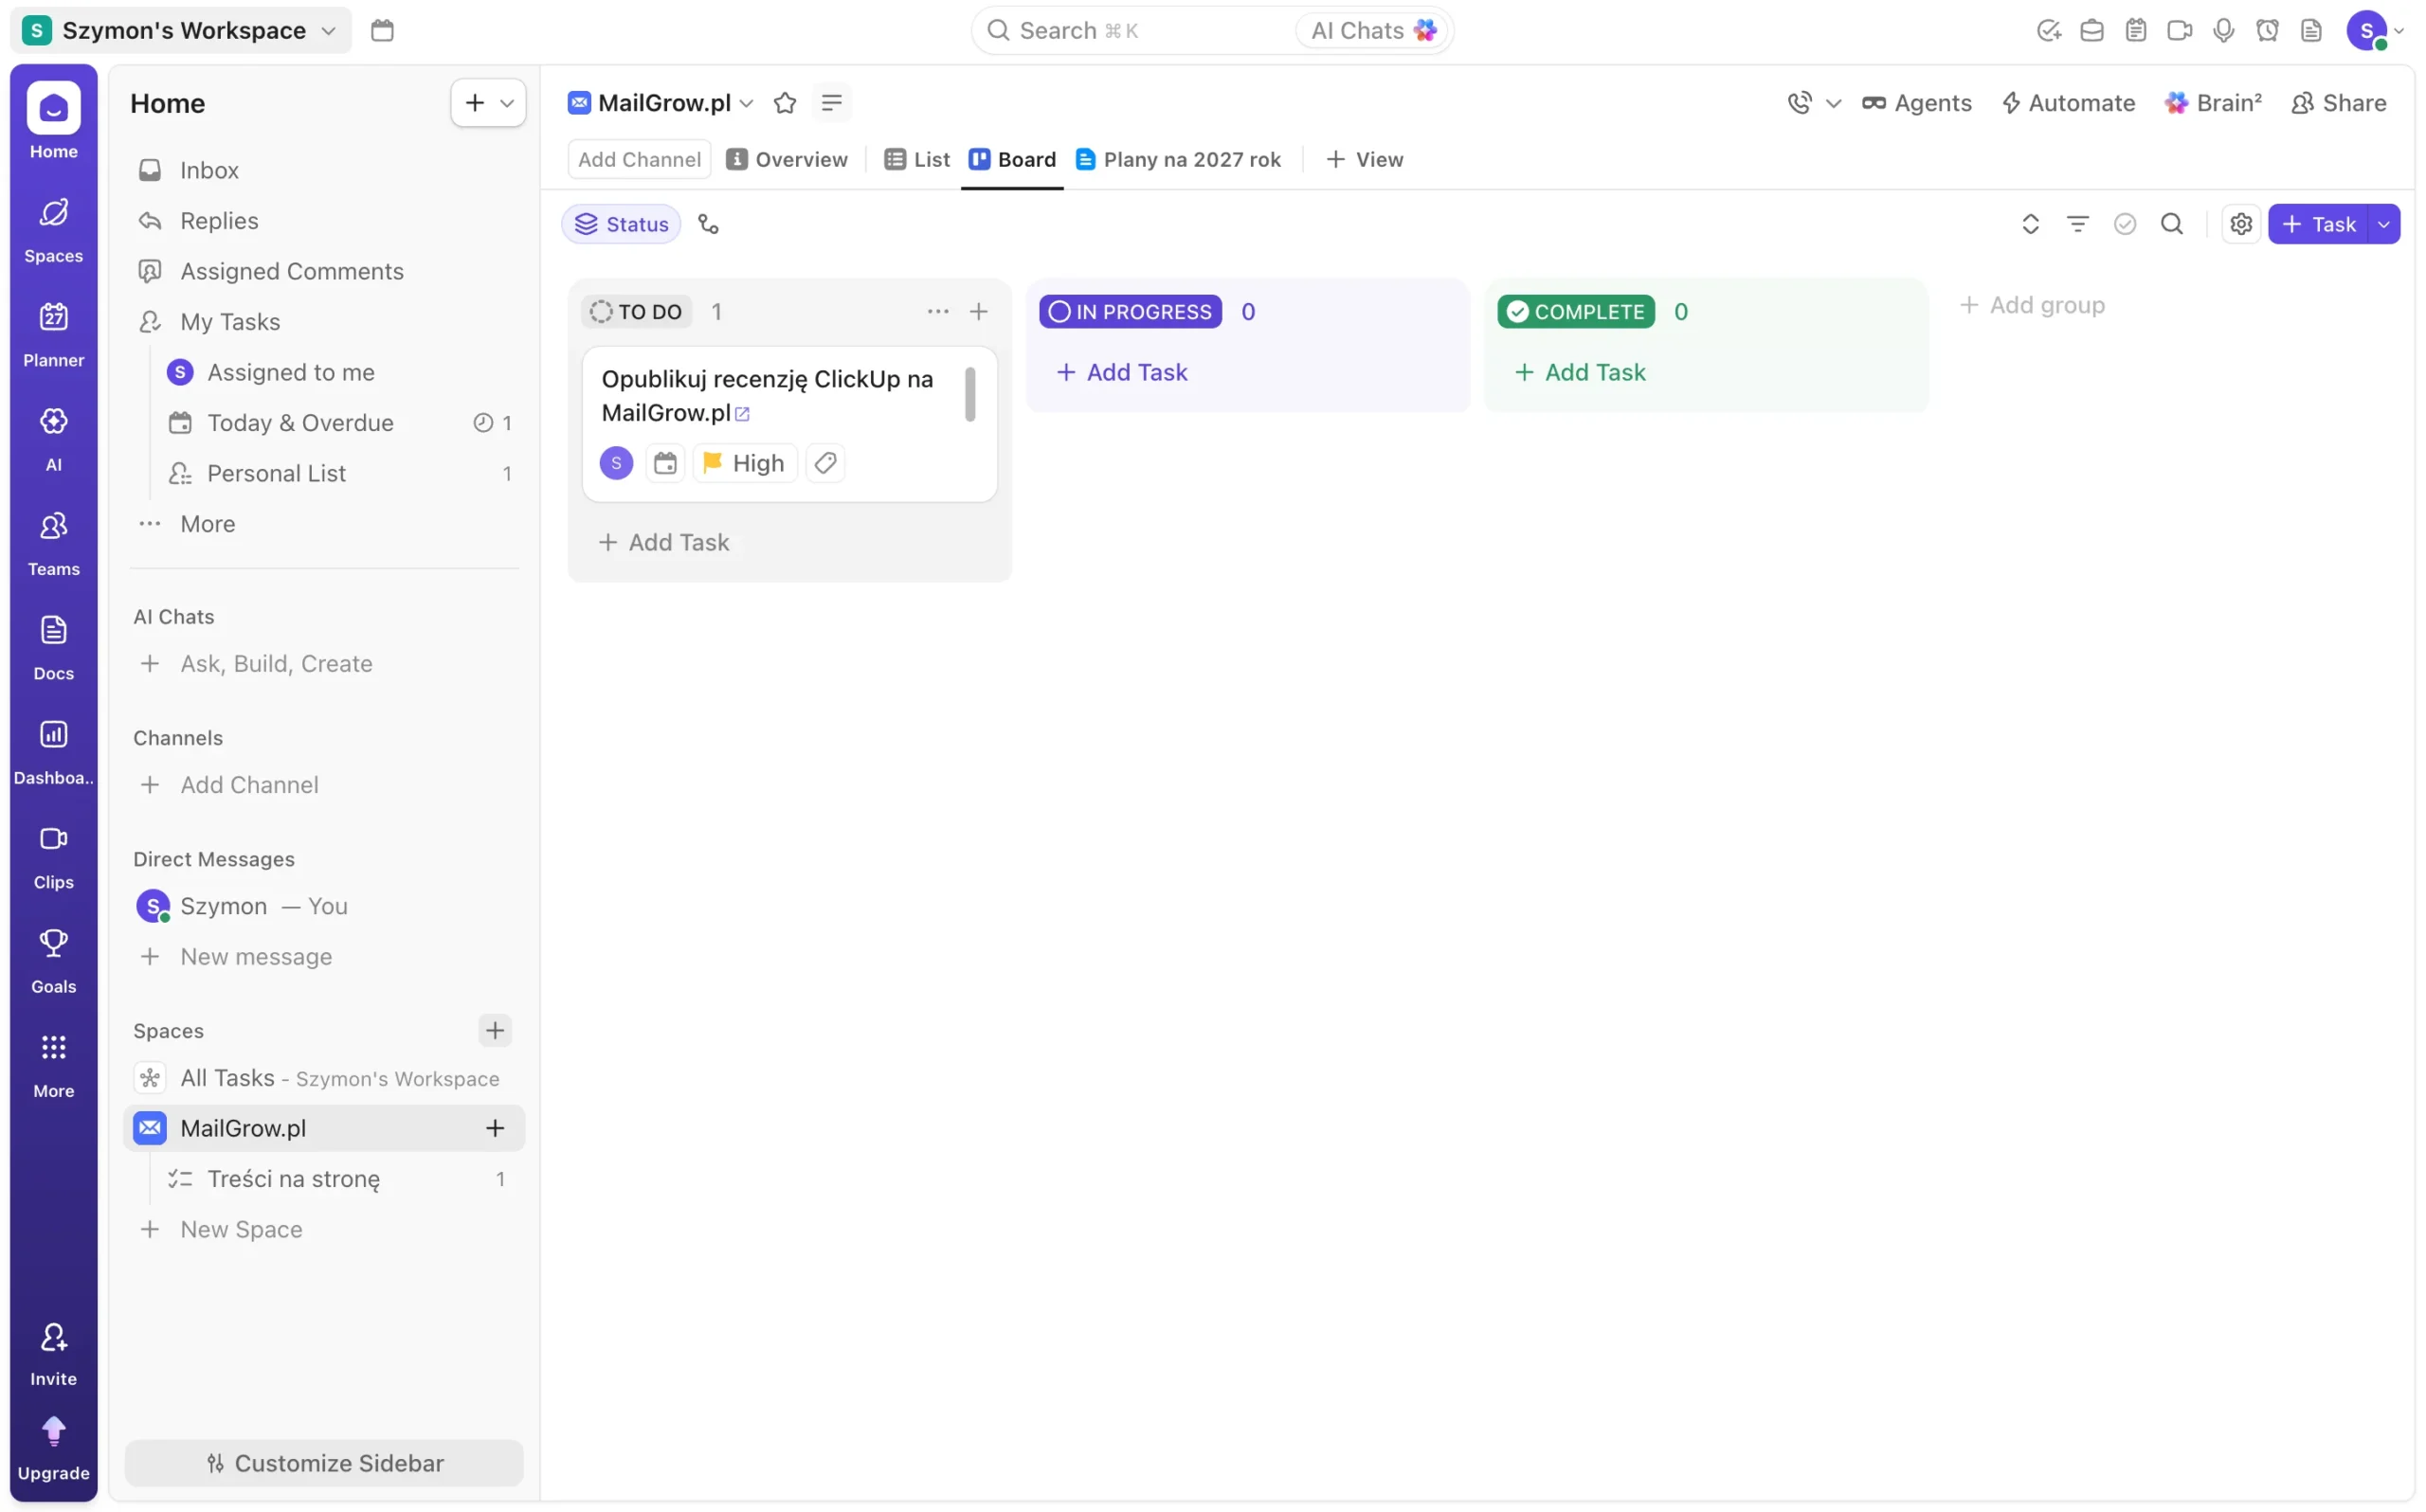This screenshot has width=2426, height=1512.
Task: Expand the More item in Home sidebar
Action: pyautogui.click(x=207, y=524)
